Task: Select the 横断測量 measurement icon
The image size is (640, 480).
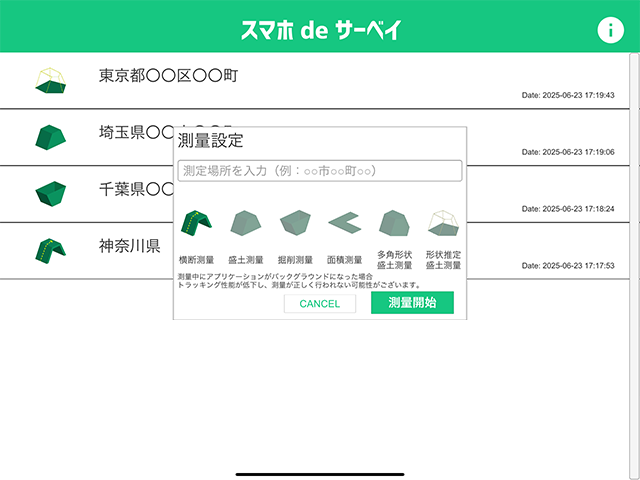Action: tap(196, 224)
